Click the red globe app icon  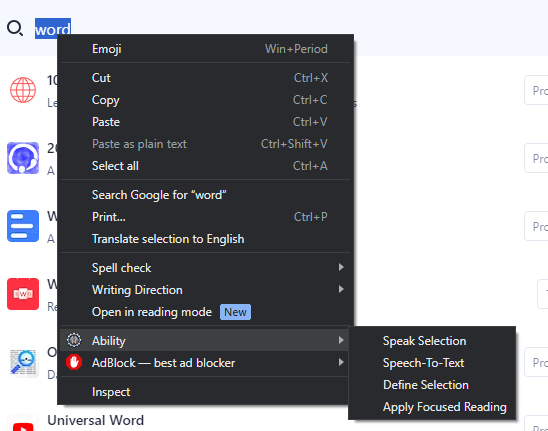pyautogui.click(x=23, y=90)
